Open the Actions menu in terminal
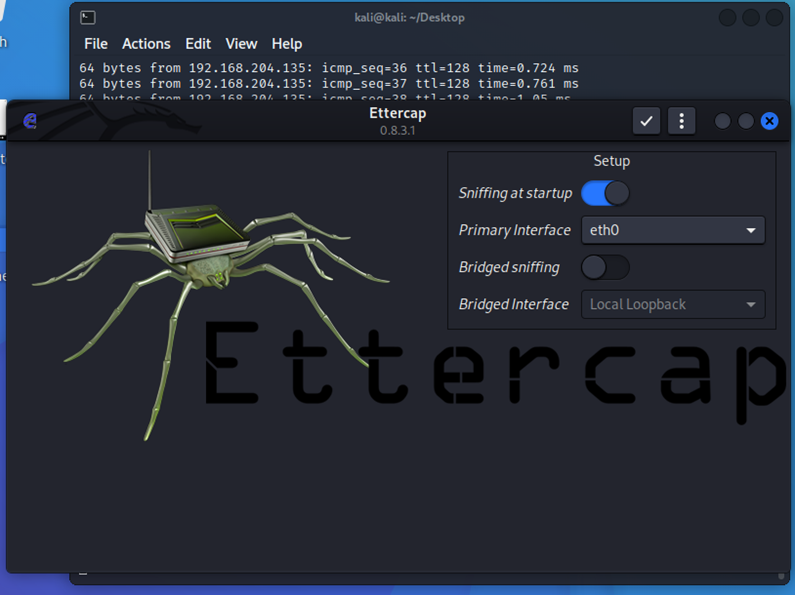 [x=146, y=44]
